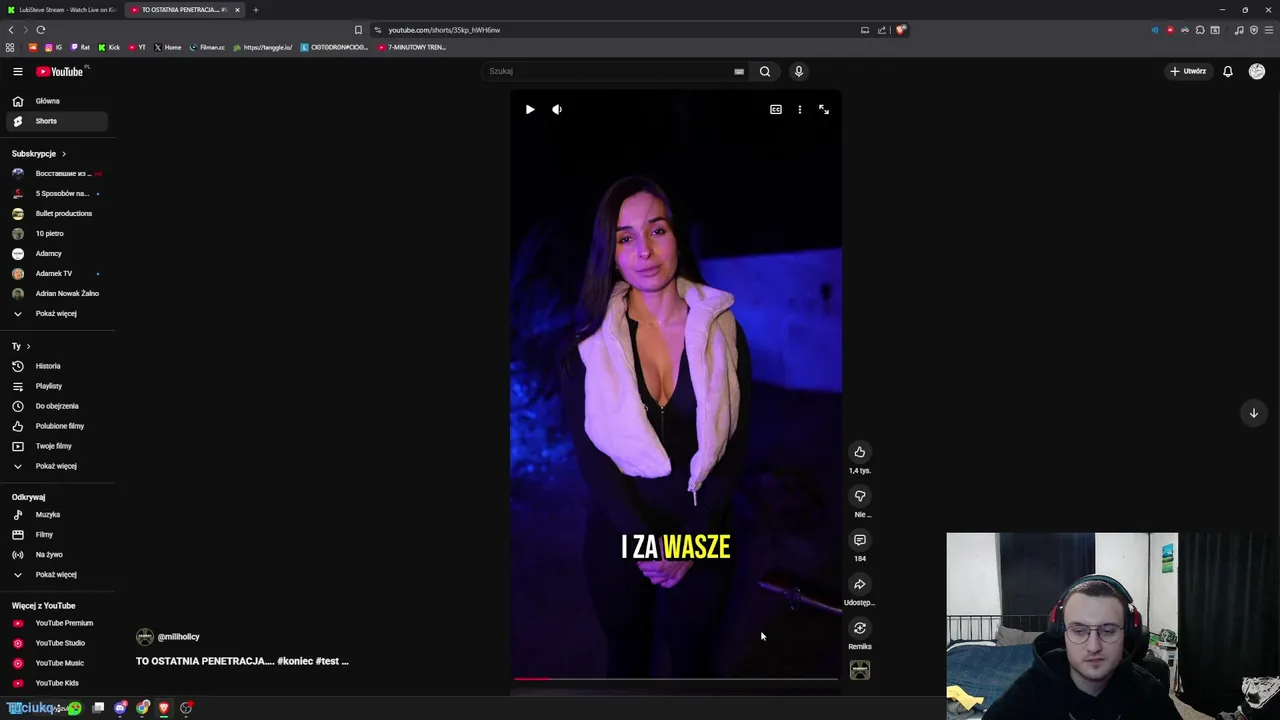Open Adamek TV channel
Screen dimensions: 1280x720
[x=57, y=273]
